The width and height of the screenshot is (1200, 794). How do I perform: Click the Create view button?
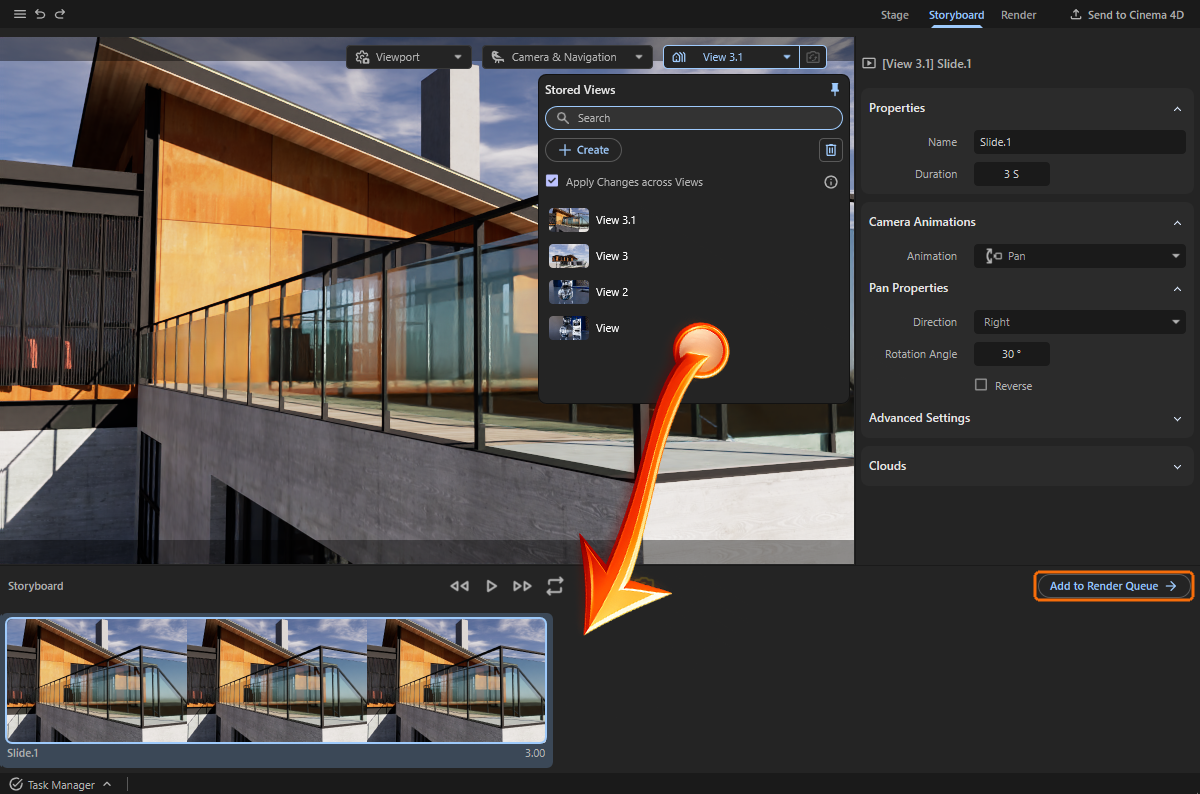tap(583, 150)
